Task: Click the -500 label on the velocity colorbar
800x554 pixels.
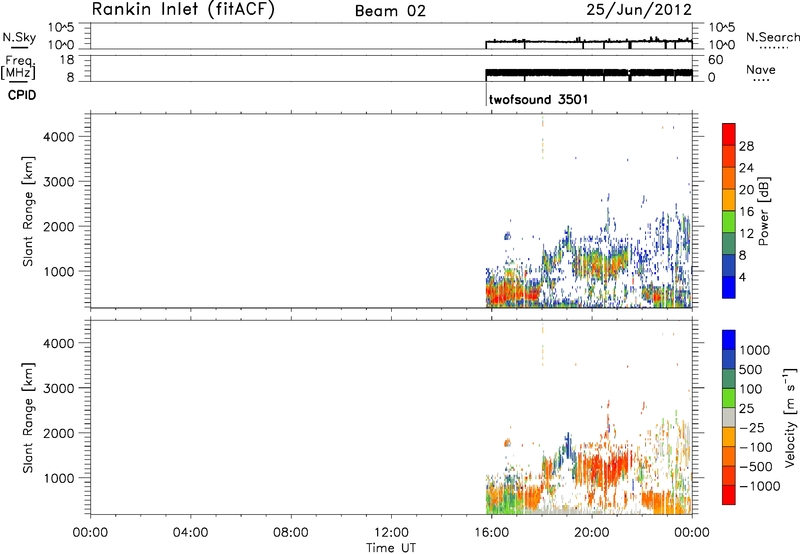Action: coord(756,466)
